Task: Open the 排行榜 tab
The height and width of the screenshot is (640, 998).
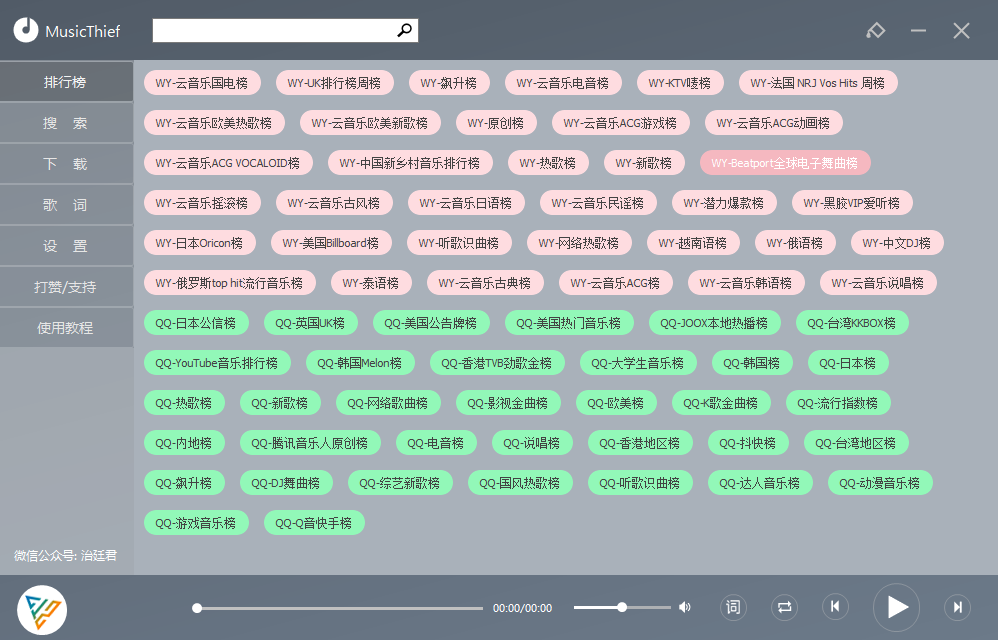Action: [x=66, y=82]
